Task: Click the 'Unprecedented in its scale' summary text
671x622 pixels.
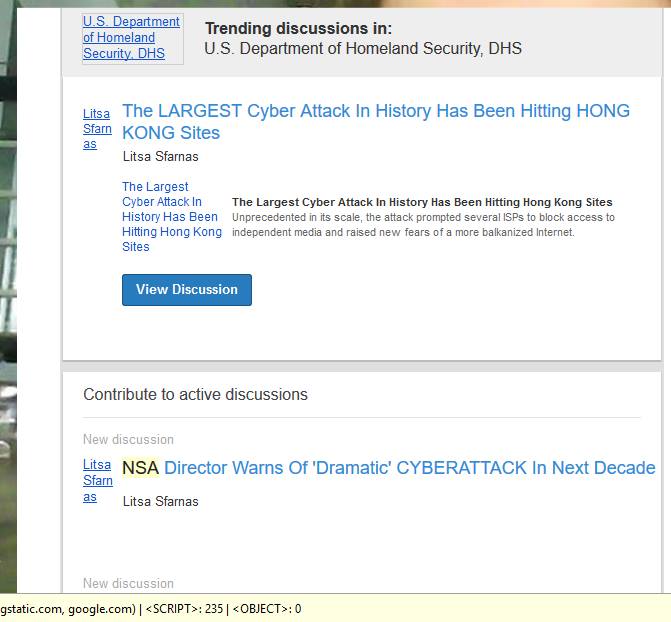Action: [423, 225]
